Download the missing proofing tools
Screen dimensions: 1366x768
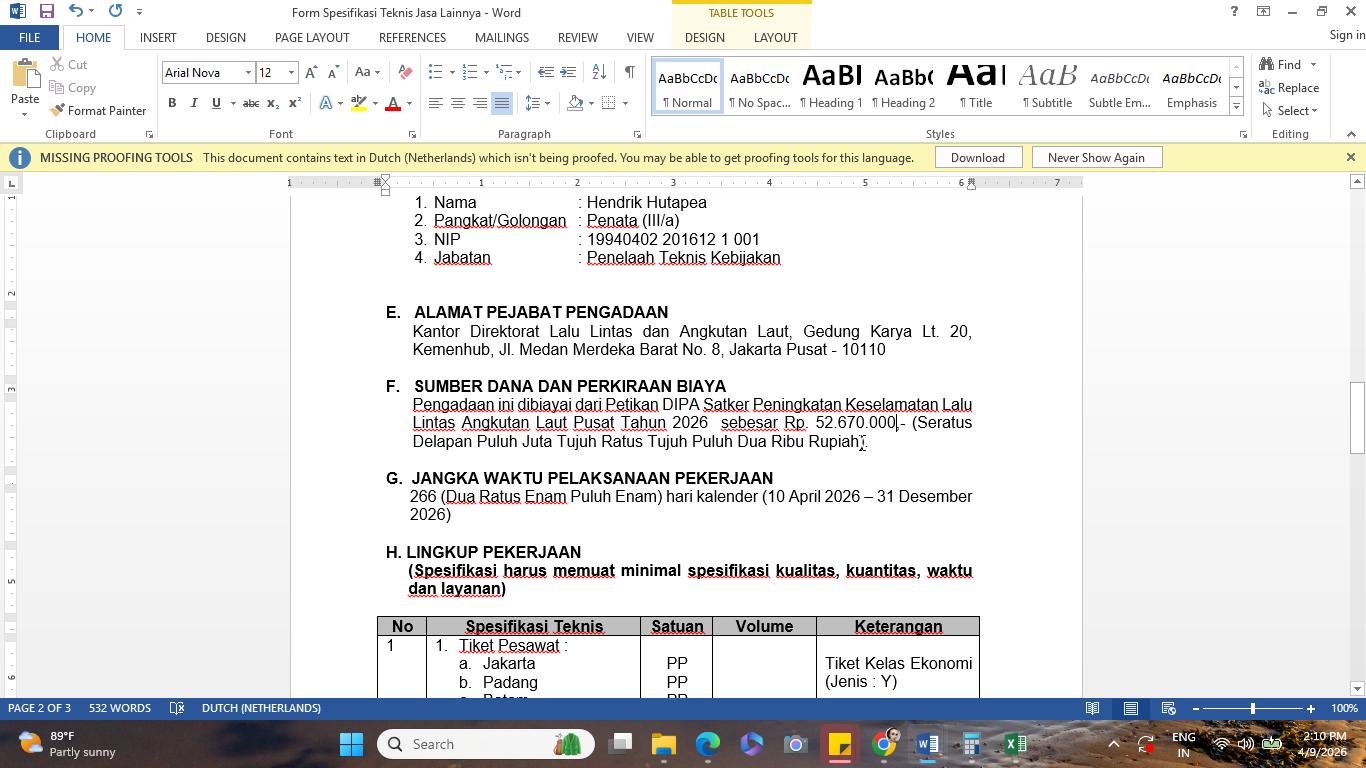click(x=977, y=157)
